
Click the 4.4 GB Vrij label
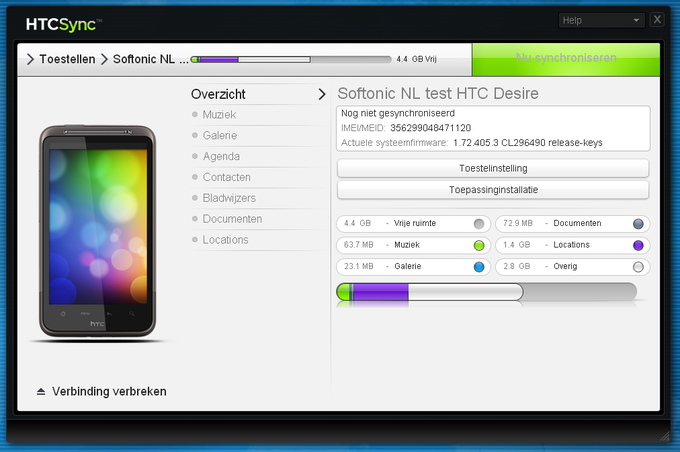click(x=416, y=59)
